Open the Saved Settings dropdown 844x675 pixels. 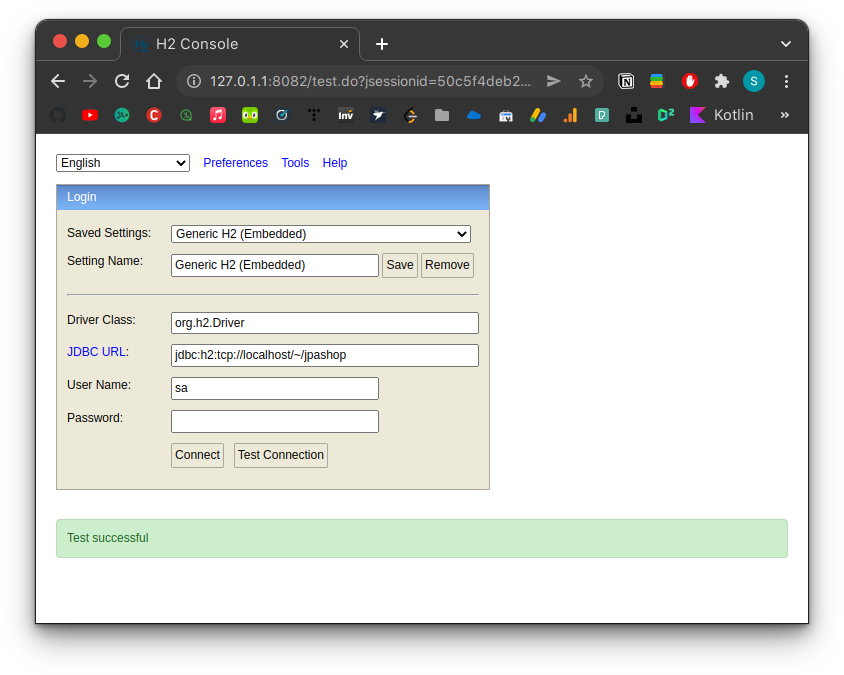tap(321, 234)
